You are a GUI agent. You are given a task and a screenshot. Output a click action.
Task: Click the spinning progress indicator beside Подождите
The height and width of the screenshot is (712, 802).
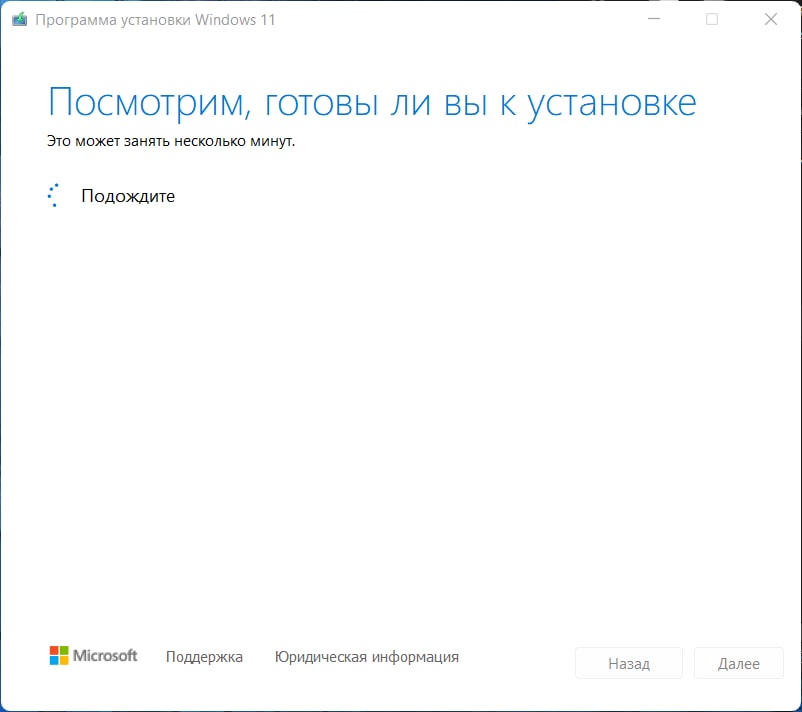click(x=54, y=195)
